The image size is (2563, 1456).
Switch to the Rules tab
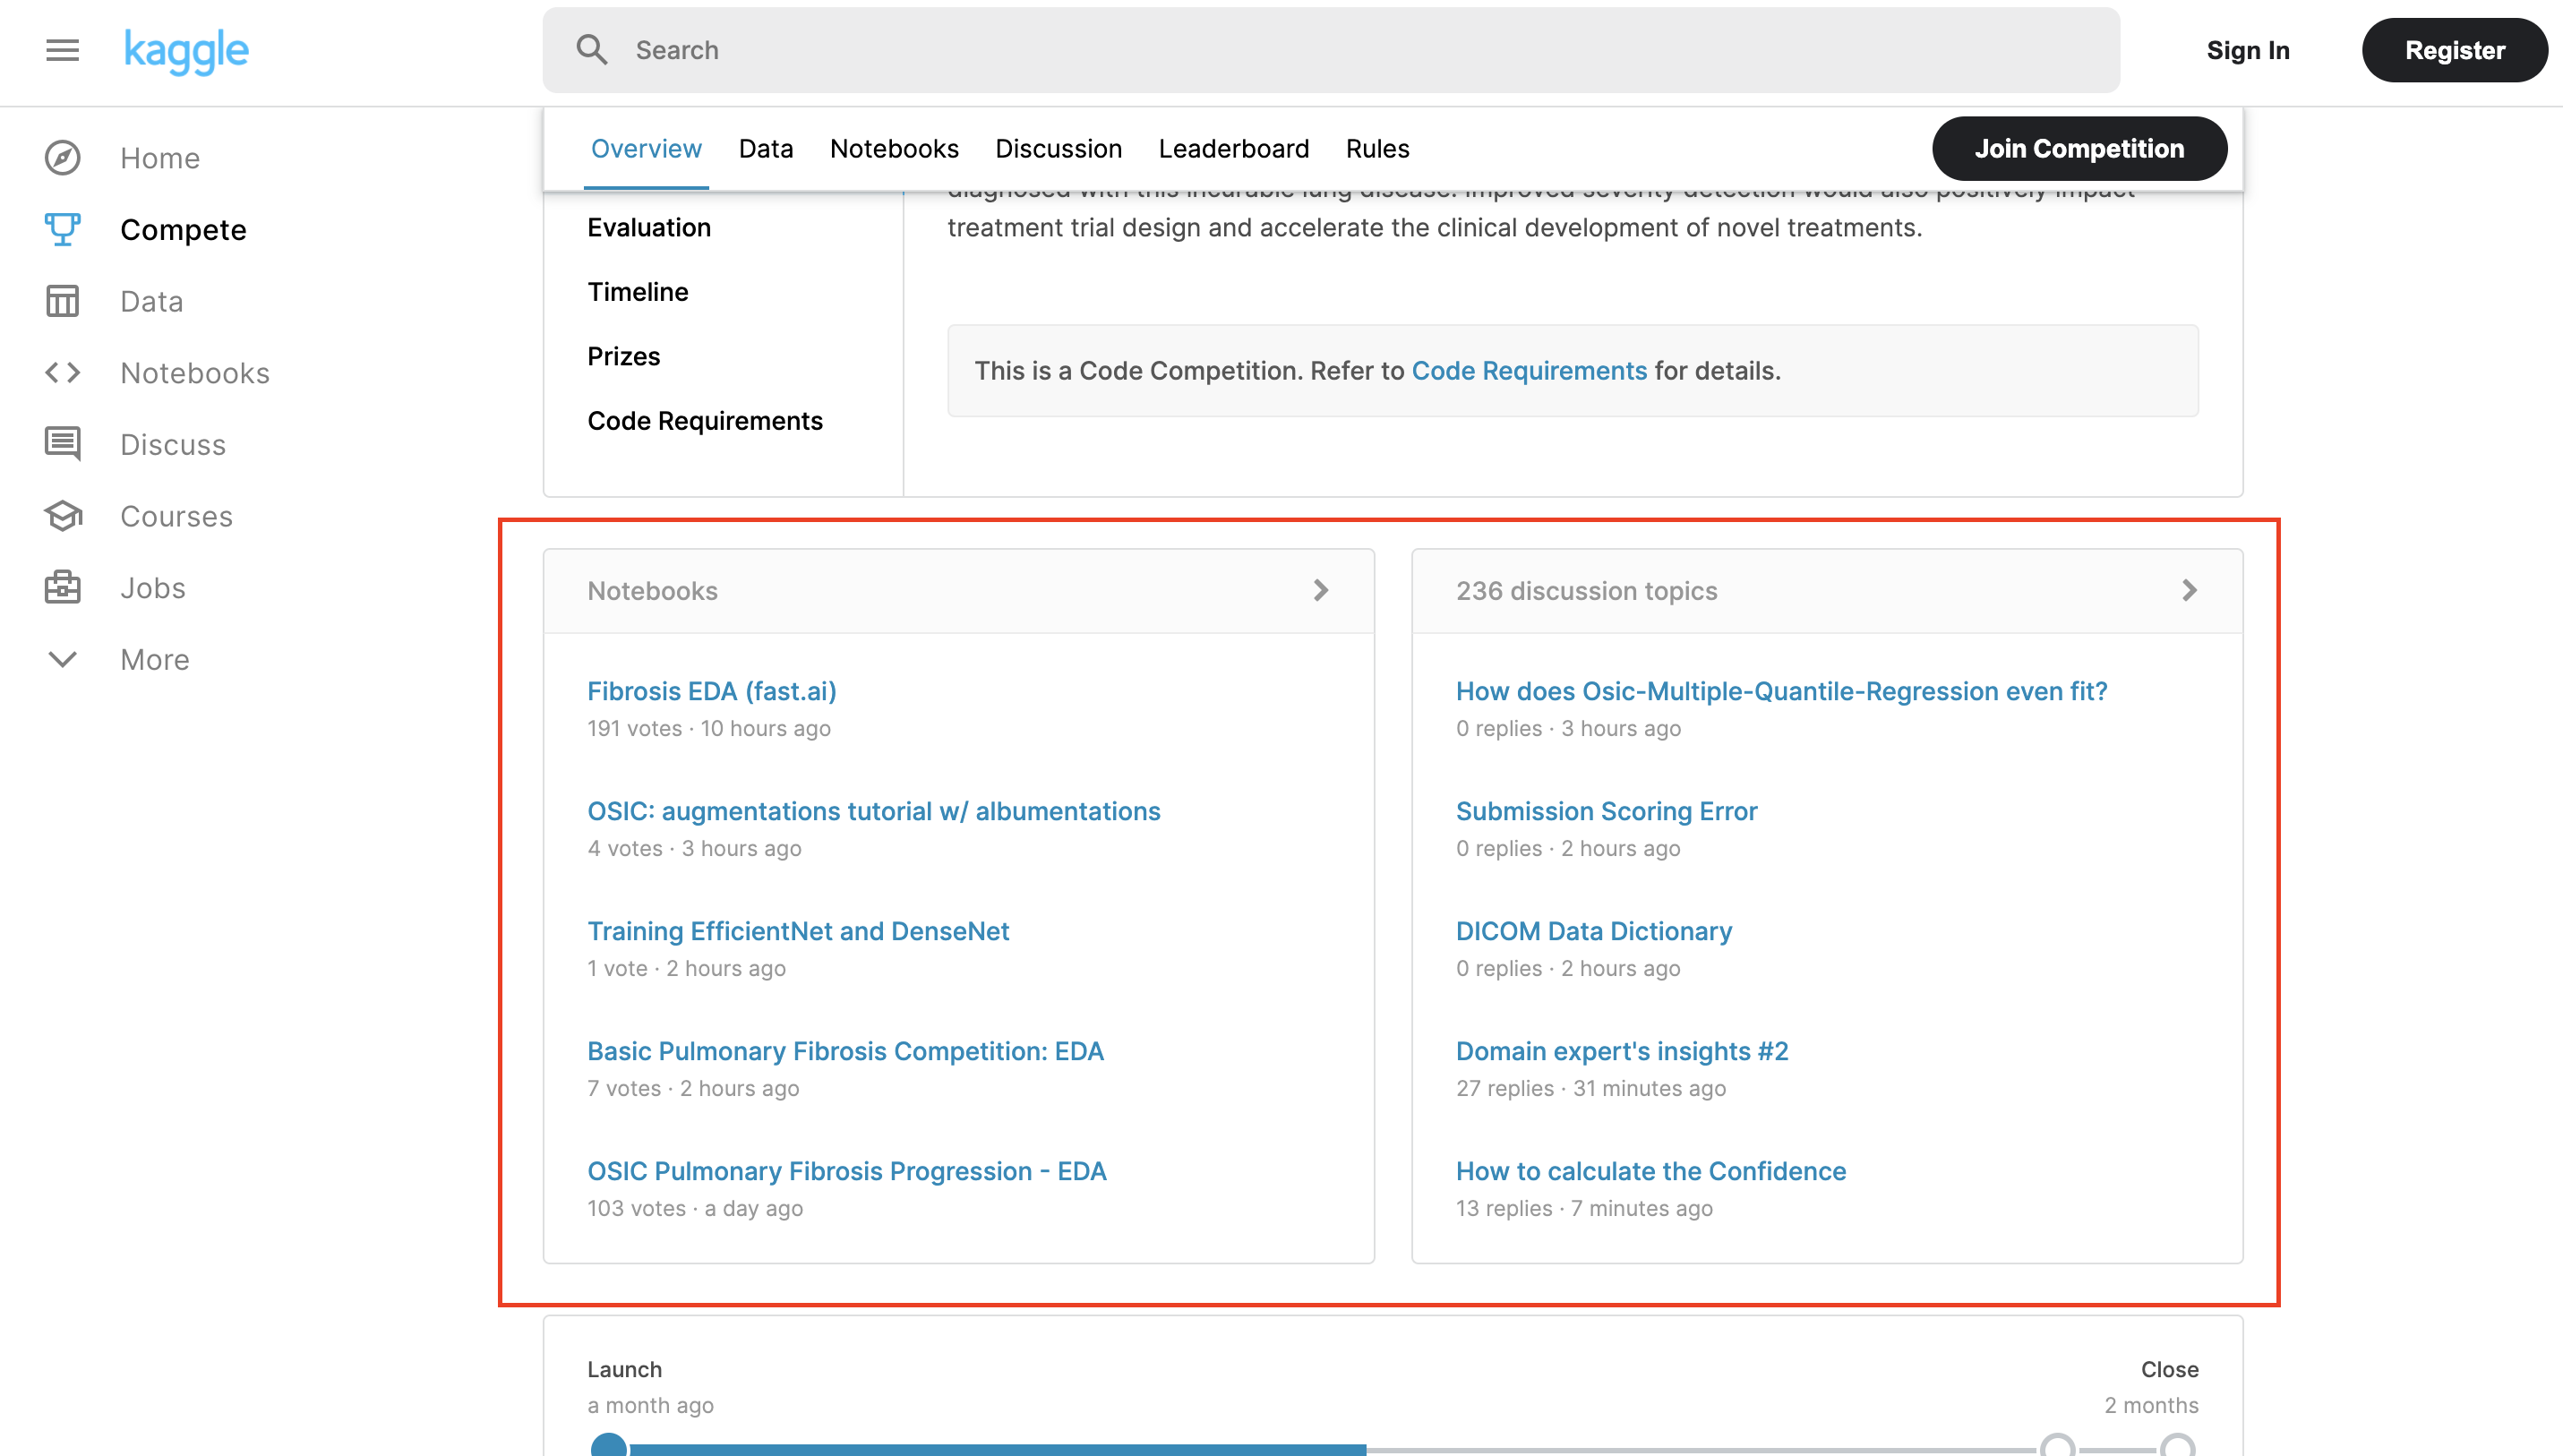click(x=1377, y=148)
